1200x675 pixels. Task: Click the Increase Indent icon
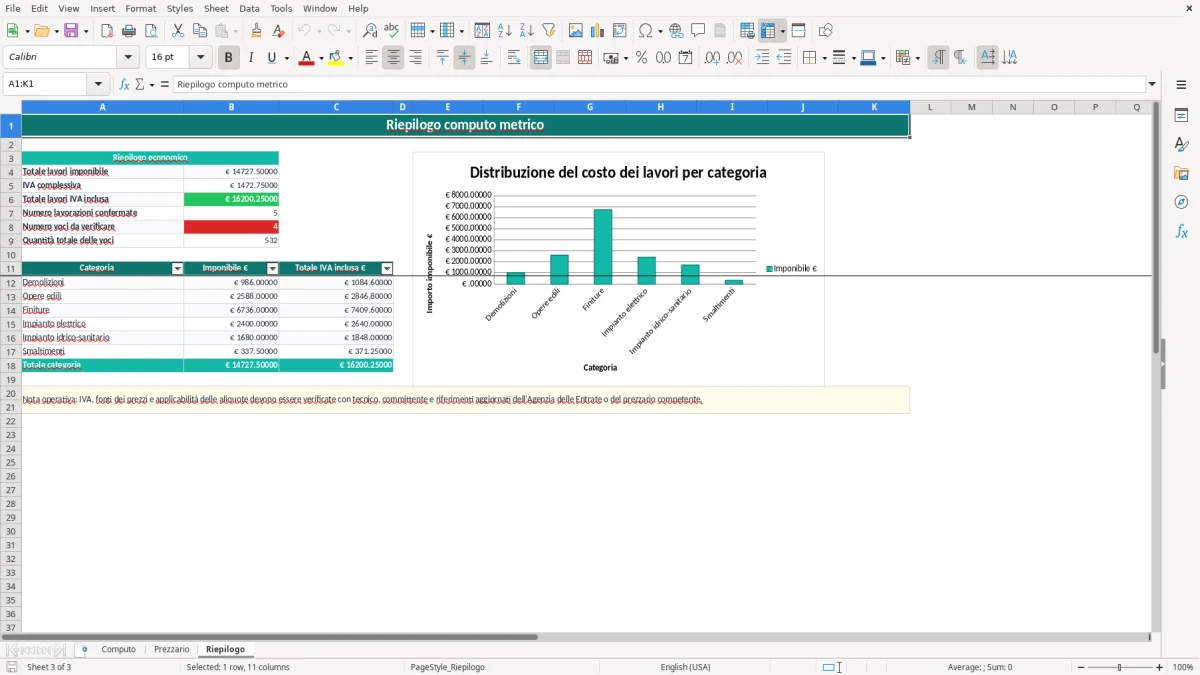point(762,58)
